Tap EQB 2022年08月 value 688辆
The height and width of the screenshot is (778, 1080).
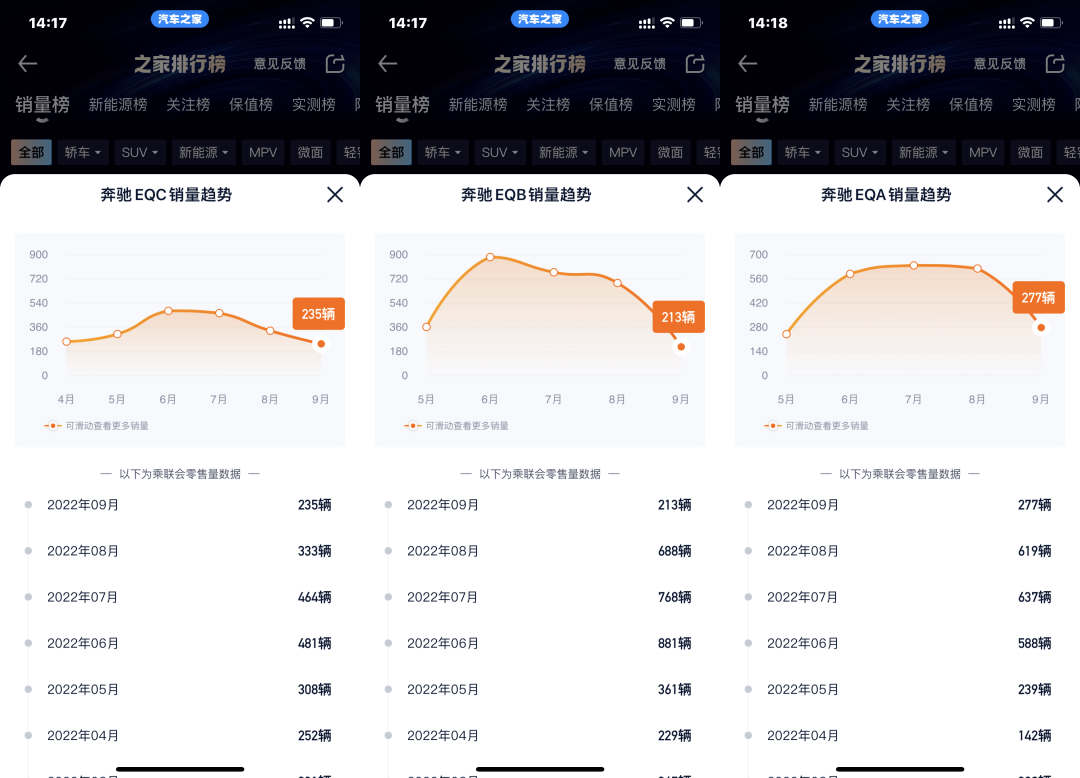tap(674, 551)
